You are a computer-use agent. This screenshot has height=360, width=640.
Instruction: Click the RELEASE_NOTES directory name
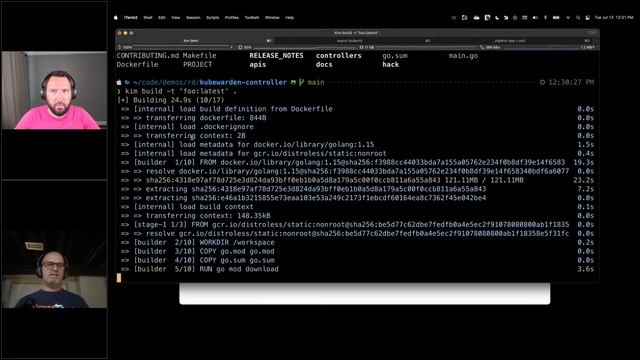pos(276,56)
